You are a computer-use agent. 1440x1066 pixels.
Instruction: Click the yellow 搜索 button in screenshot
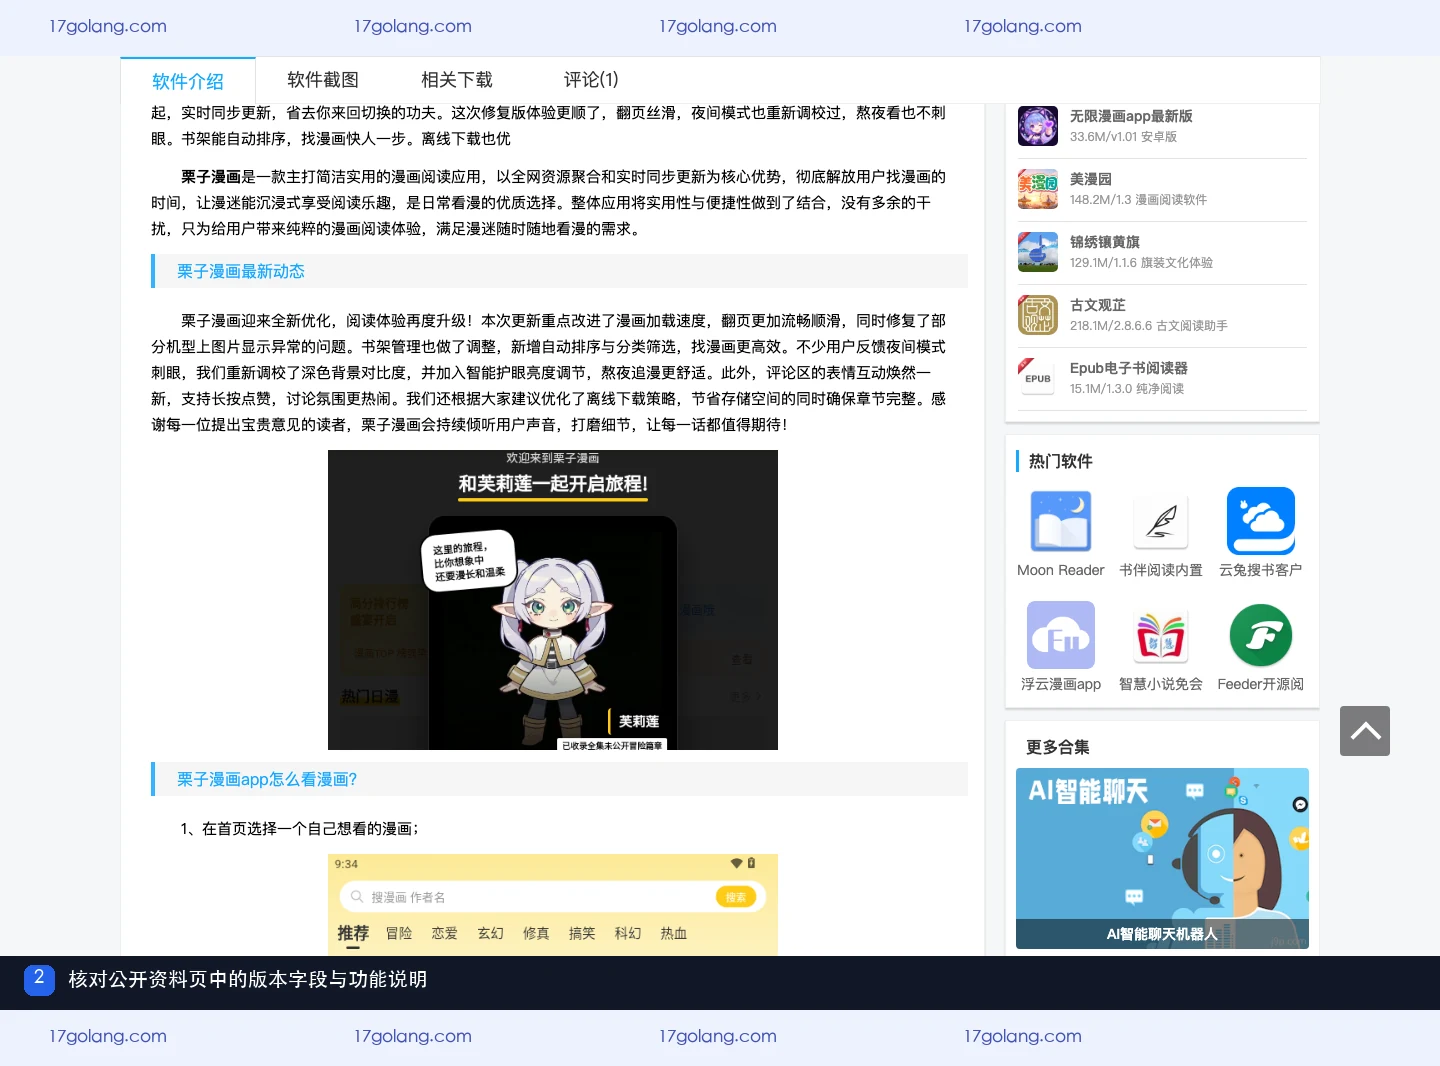click(736, 897)
